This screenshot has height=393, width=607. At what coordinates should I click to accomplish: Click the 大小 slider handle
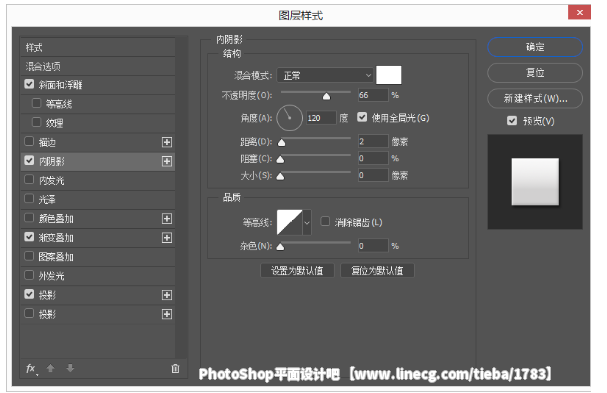coord(281,176)
